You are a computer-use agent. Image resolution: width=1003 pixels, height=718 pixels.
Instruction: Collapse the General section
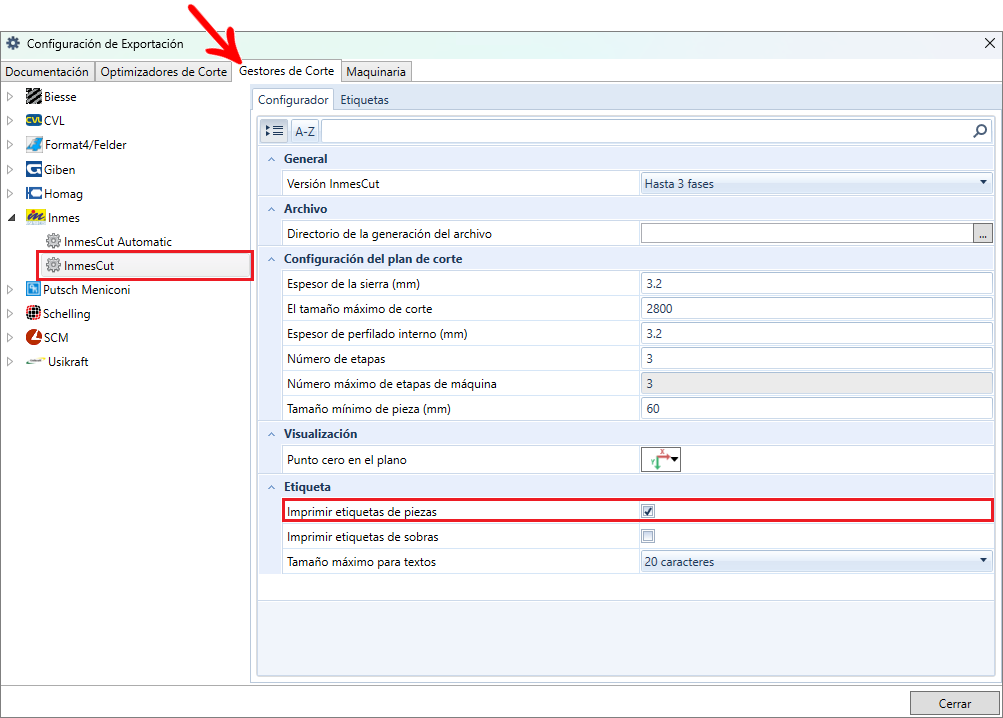click(272, 159)
